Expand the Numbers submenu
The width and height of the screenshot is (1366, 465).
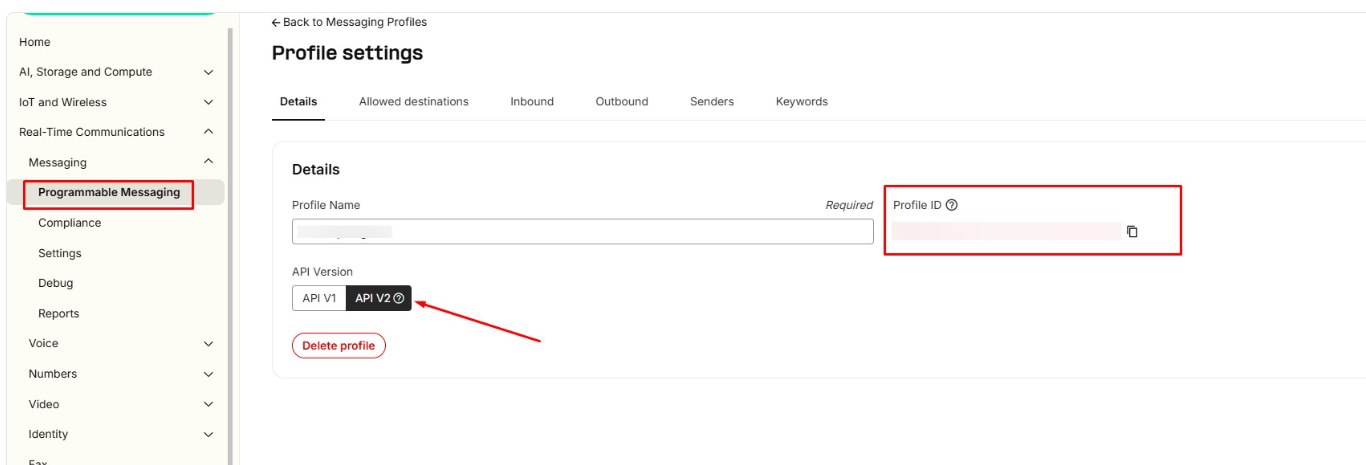tap(208, 374)
